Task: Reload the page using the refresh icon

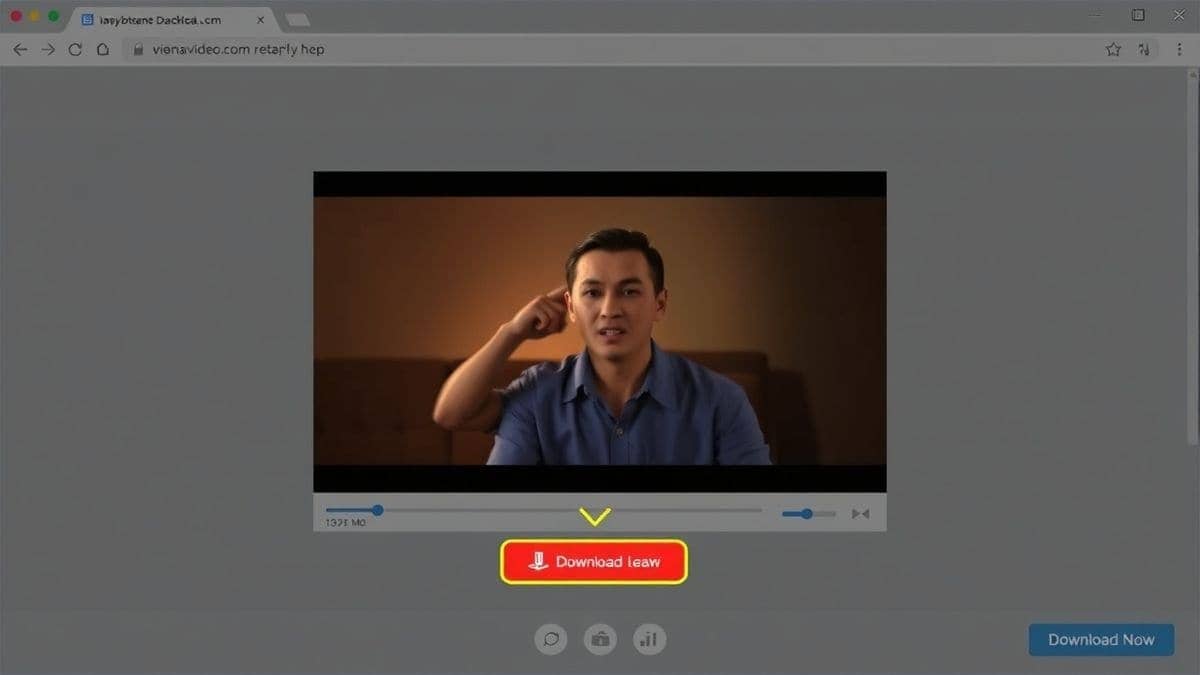Action: (x=76, y=48)
